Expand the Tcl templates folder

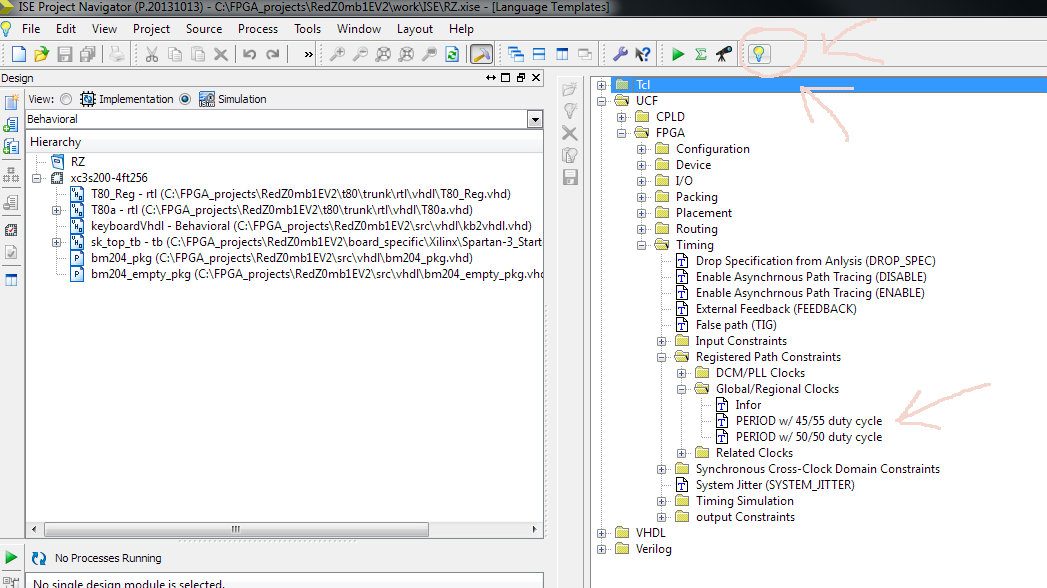coord(602,85)
